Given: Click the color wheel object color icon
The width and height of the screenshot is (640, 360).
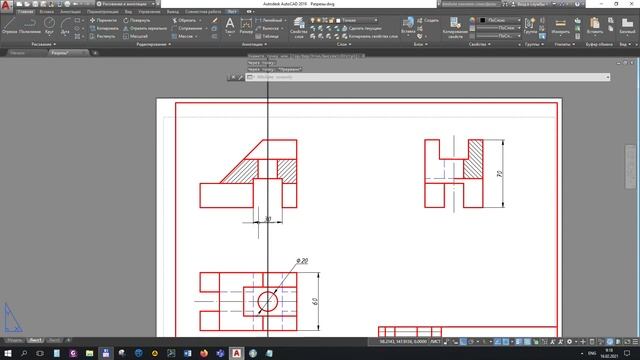Looking at the screenshot, I should (x=472, y=20).
